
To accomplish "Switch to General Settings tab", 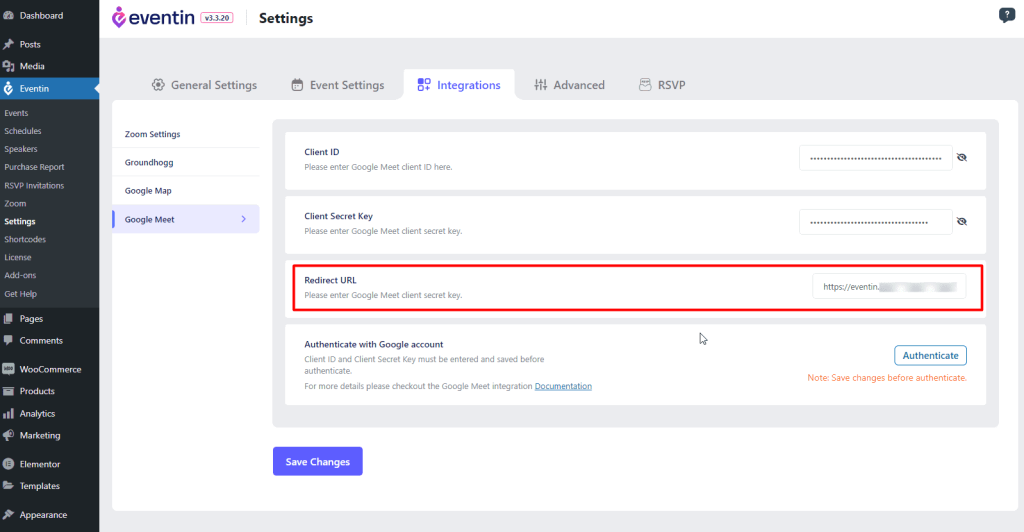I will pos(204,85).
